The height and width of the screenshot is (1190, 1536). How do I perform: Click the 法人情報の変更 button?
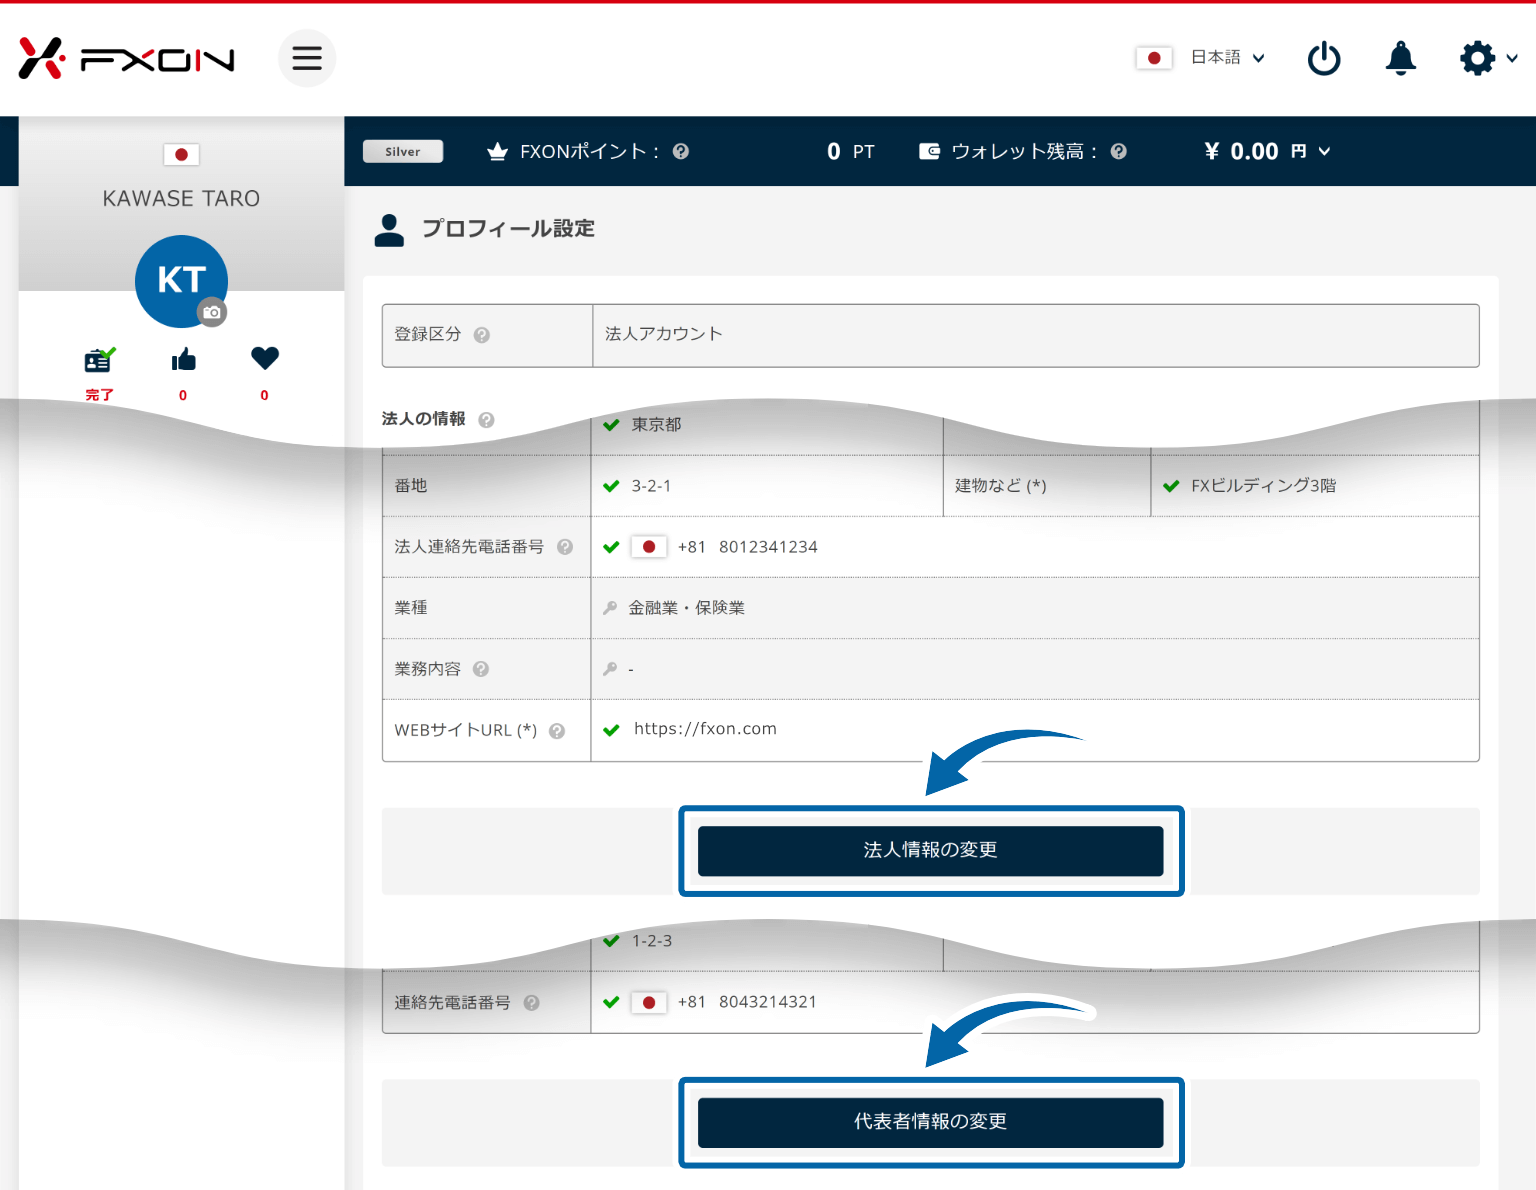[x=930, y=851]
